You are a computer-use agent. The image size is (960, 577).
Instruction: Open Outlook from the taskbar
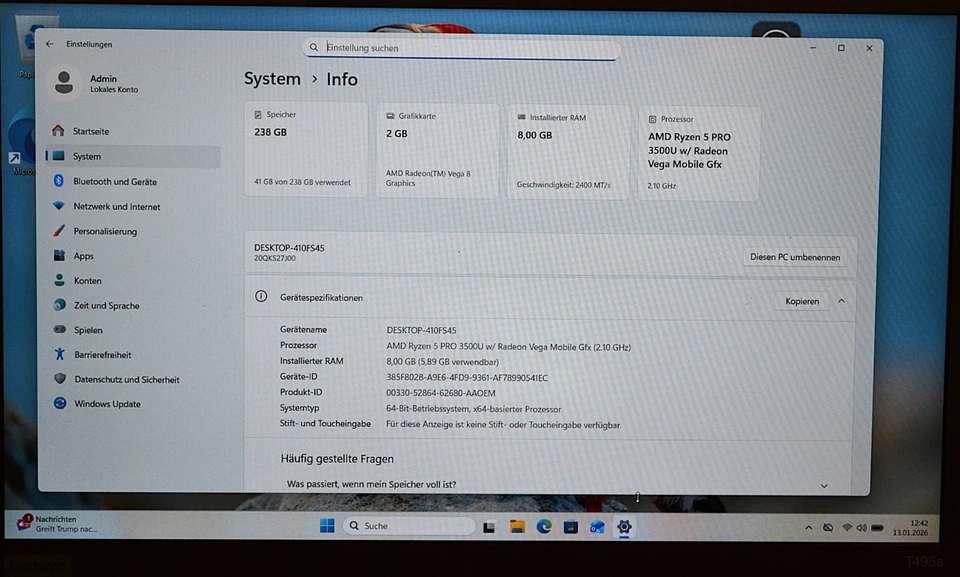(597, 527)
